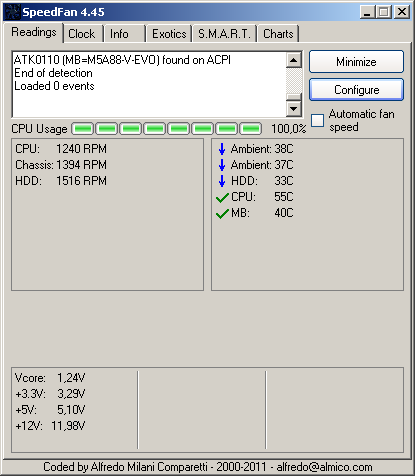
Task: Select the Readings tab
Action: point(34,32)
